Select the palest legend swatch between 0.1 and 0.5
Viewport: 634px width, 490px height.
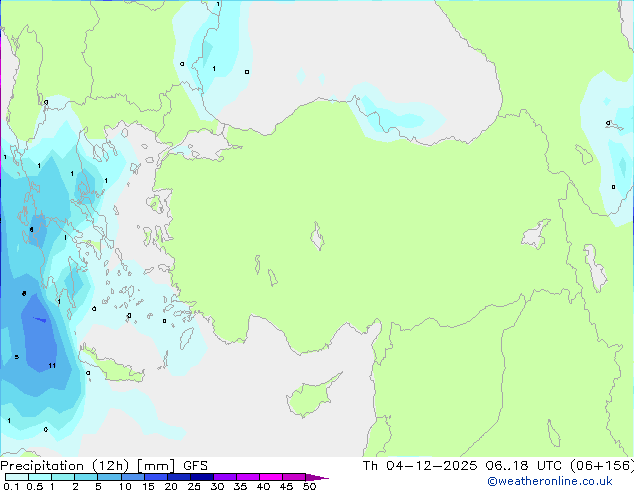17,477
